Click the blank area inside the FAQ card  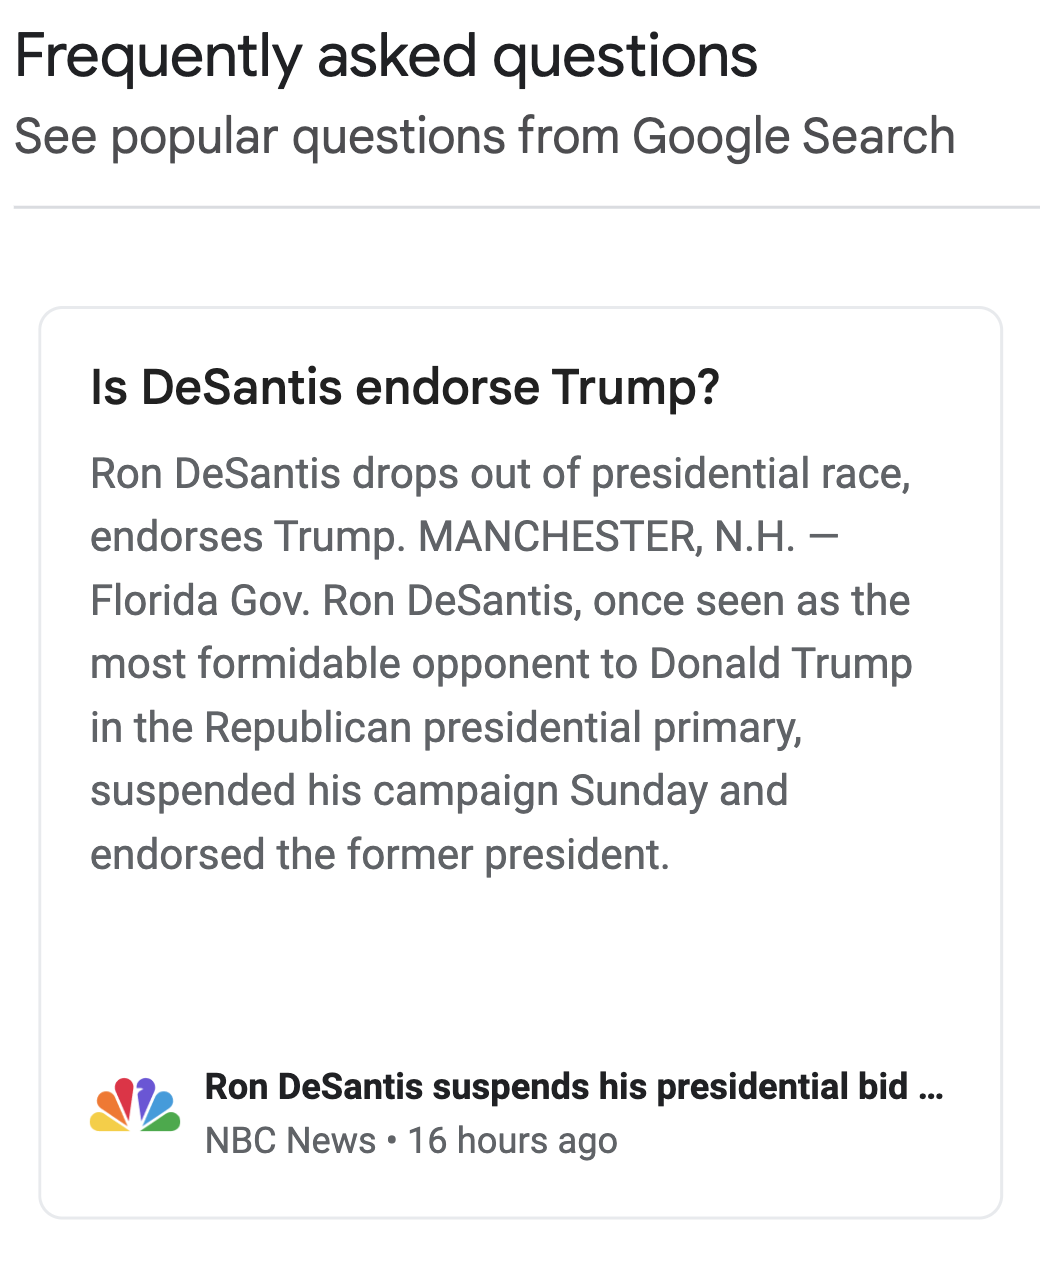coord(520,960)
